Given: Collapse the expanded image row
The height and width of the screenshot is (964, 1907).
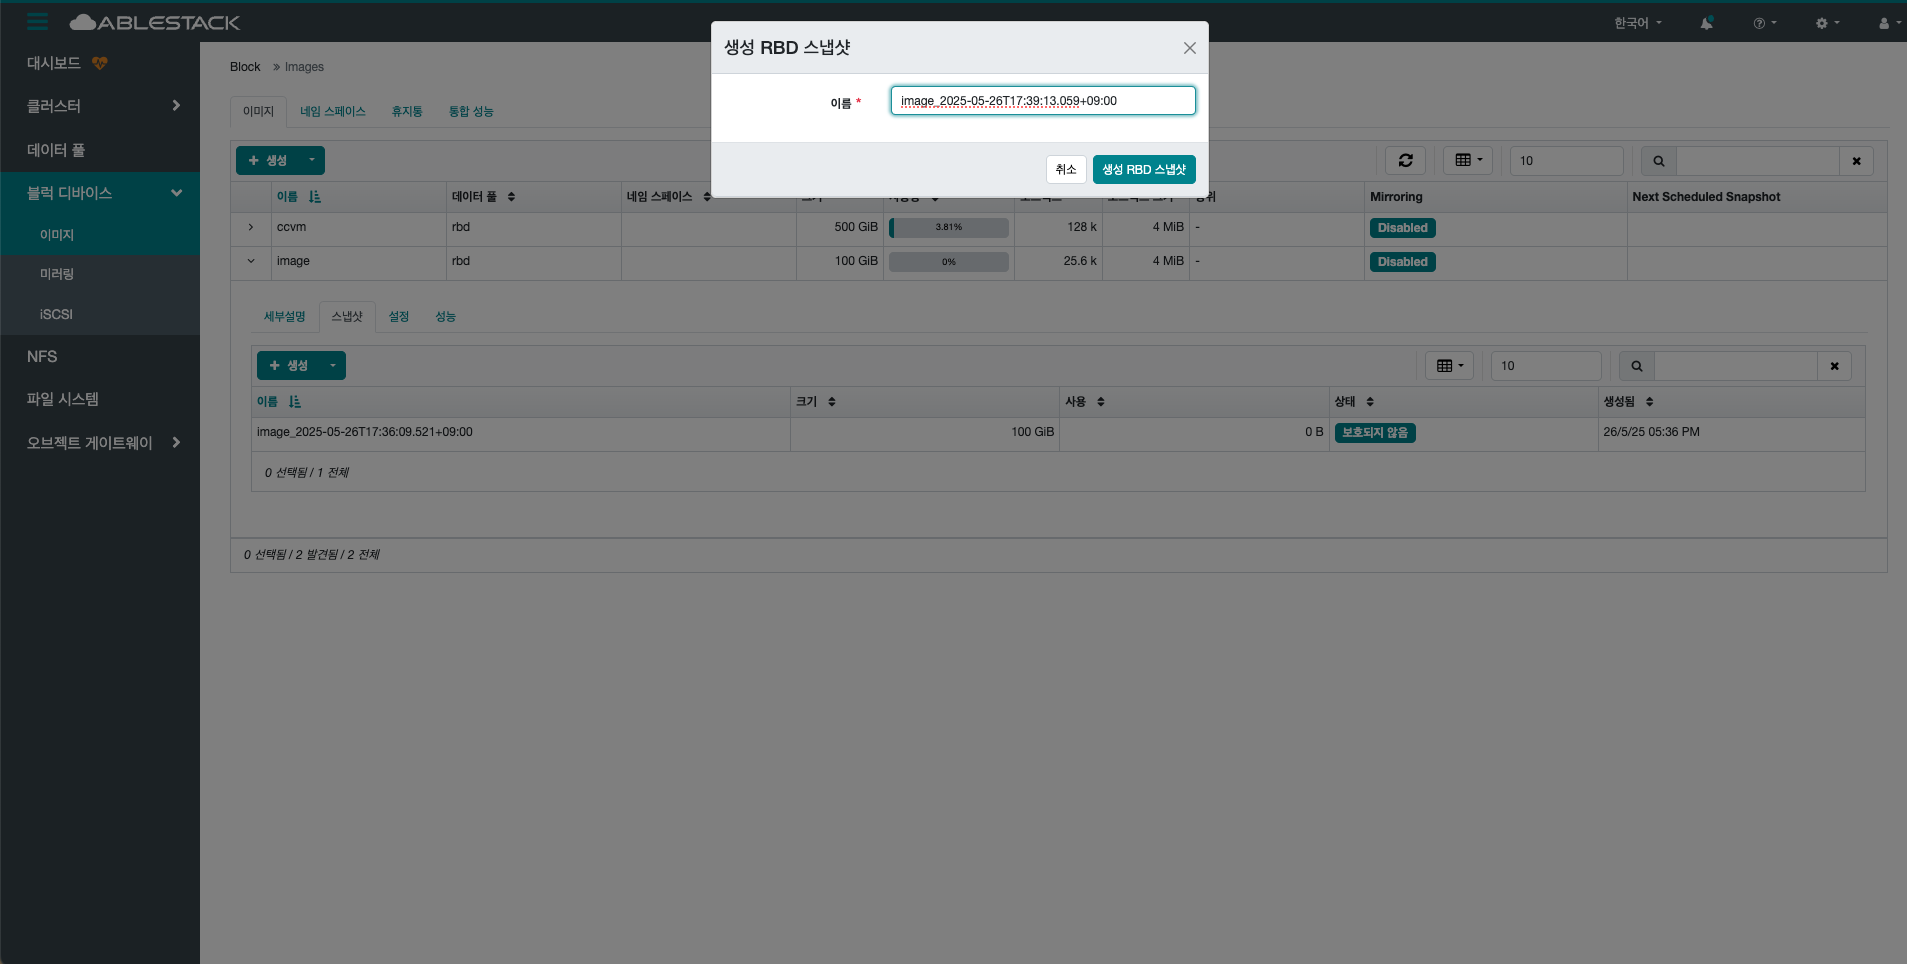Looking at the screenshot, I should 250,261.
